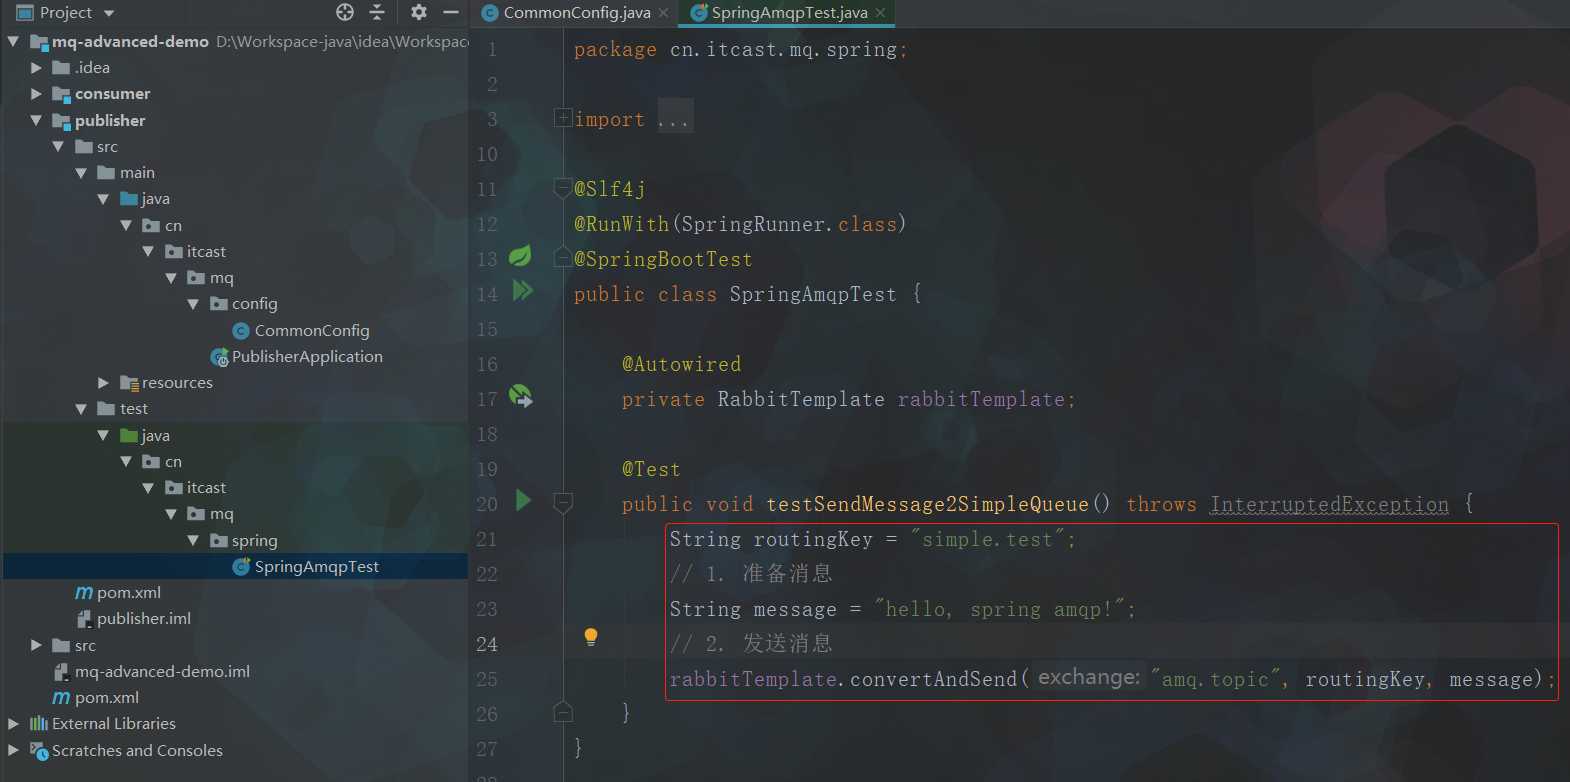
Task: Click the @SpringBootTest annotation
Action: 663,259
